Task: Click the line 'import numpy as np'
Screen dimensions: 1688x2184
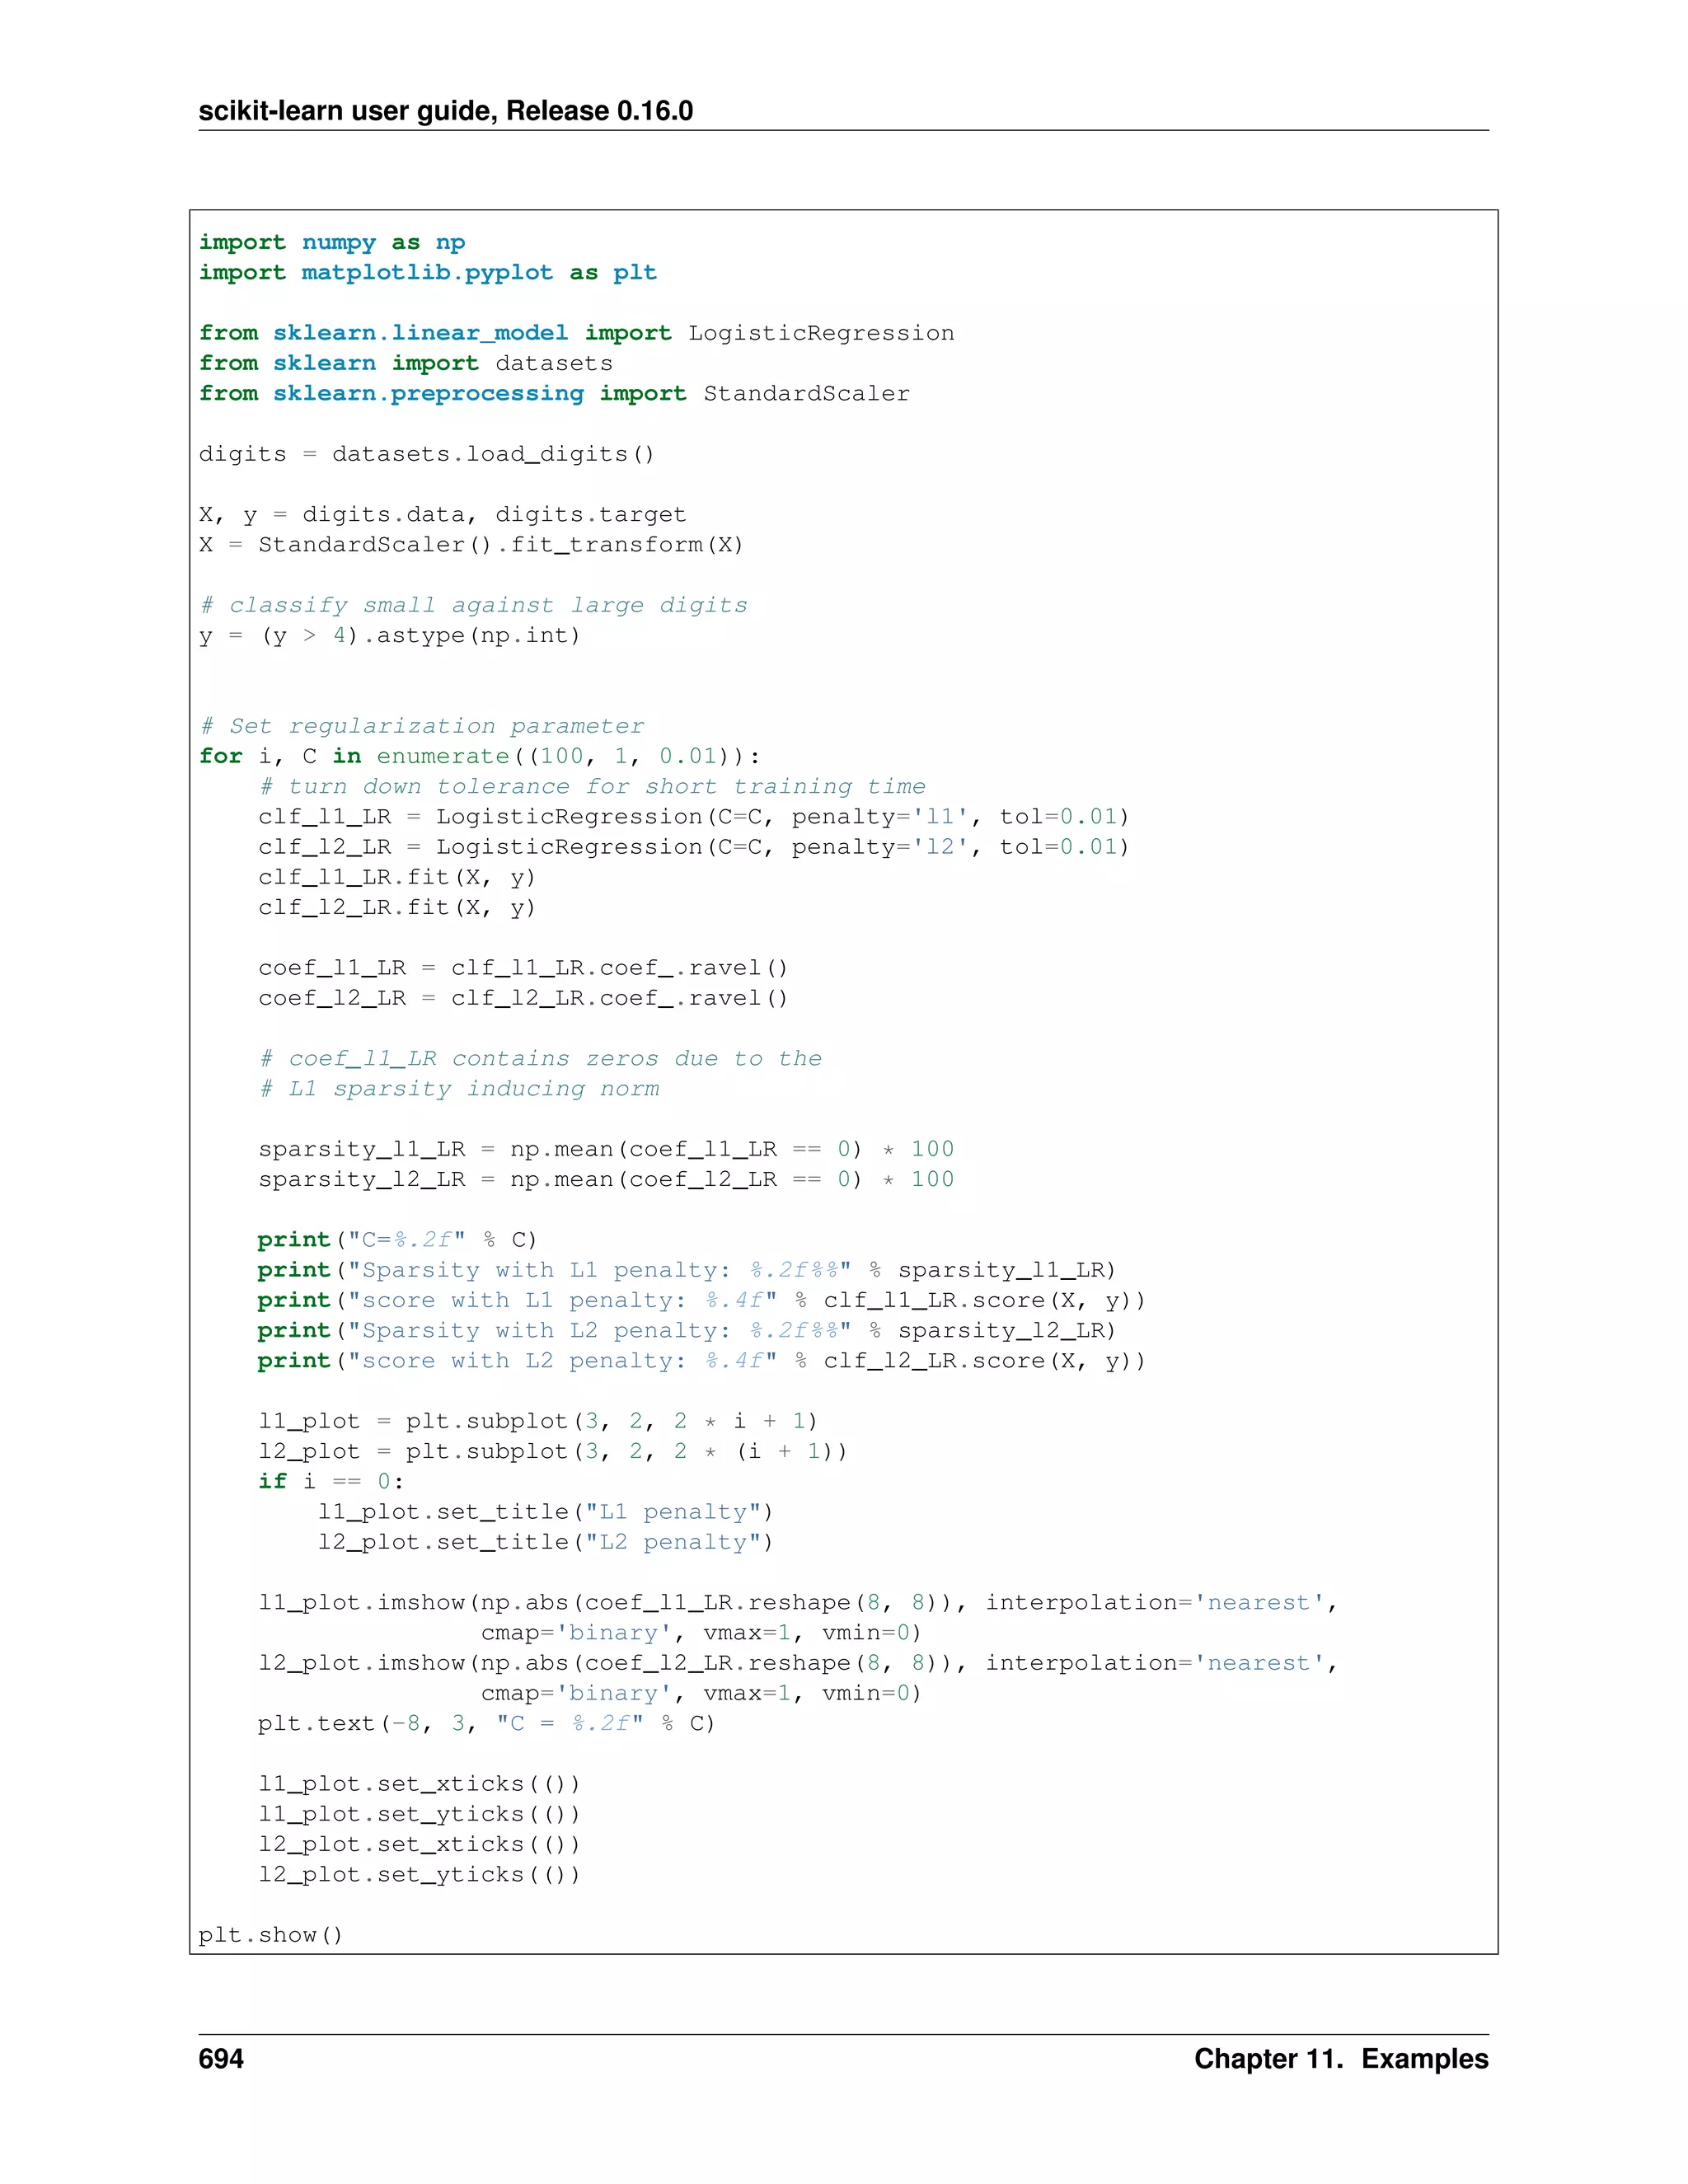Action: (x=332, y=243)
